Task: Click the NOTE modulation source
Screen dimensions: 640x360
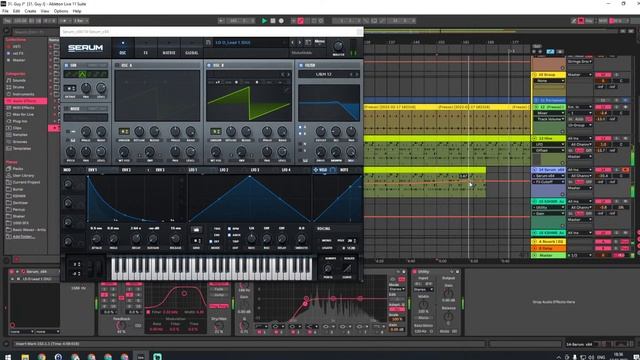Action: pos(344,170)
